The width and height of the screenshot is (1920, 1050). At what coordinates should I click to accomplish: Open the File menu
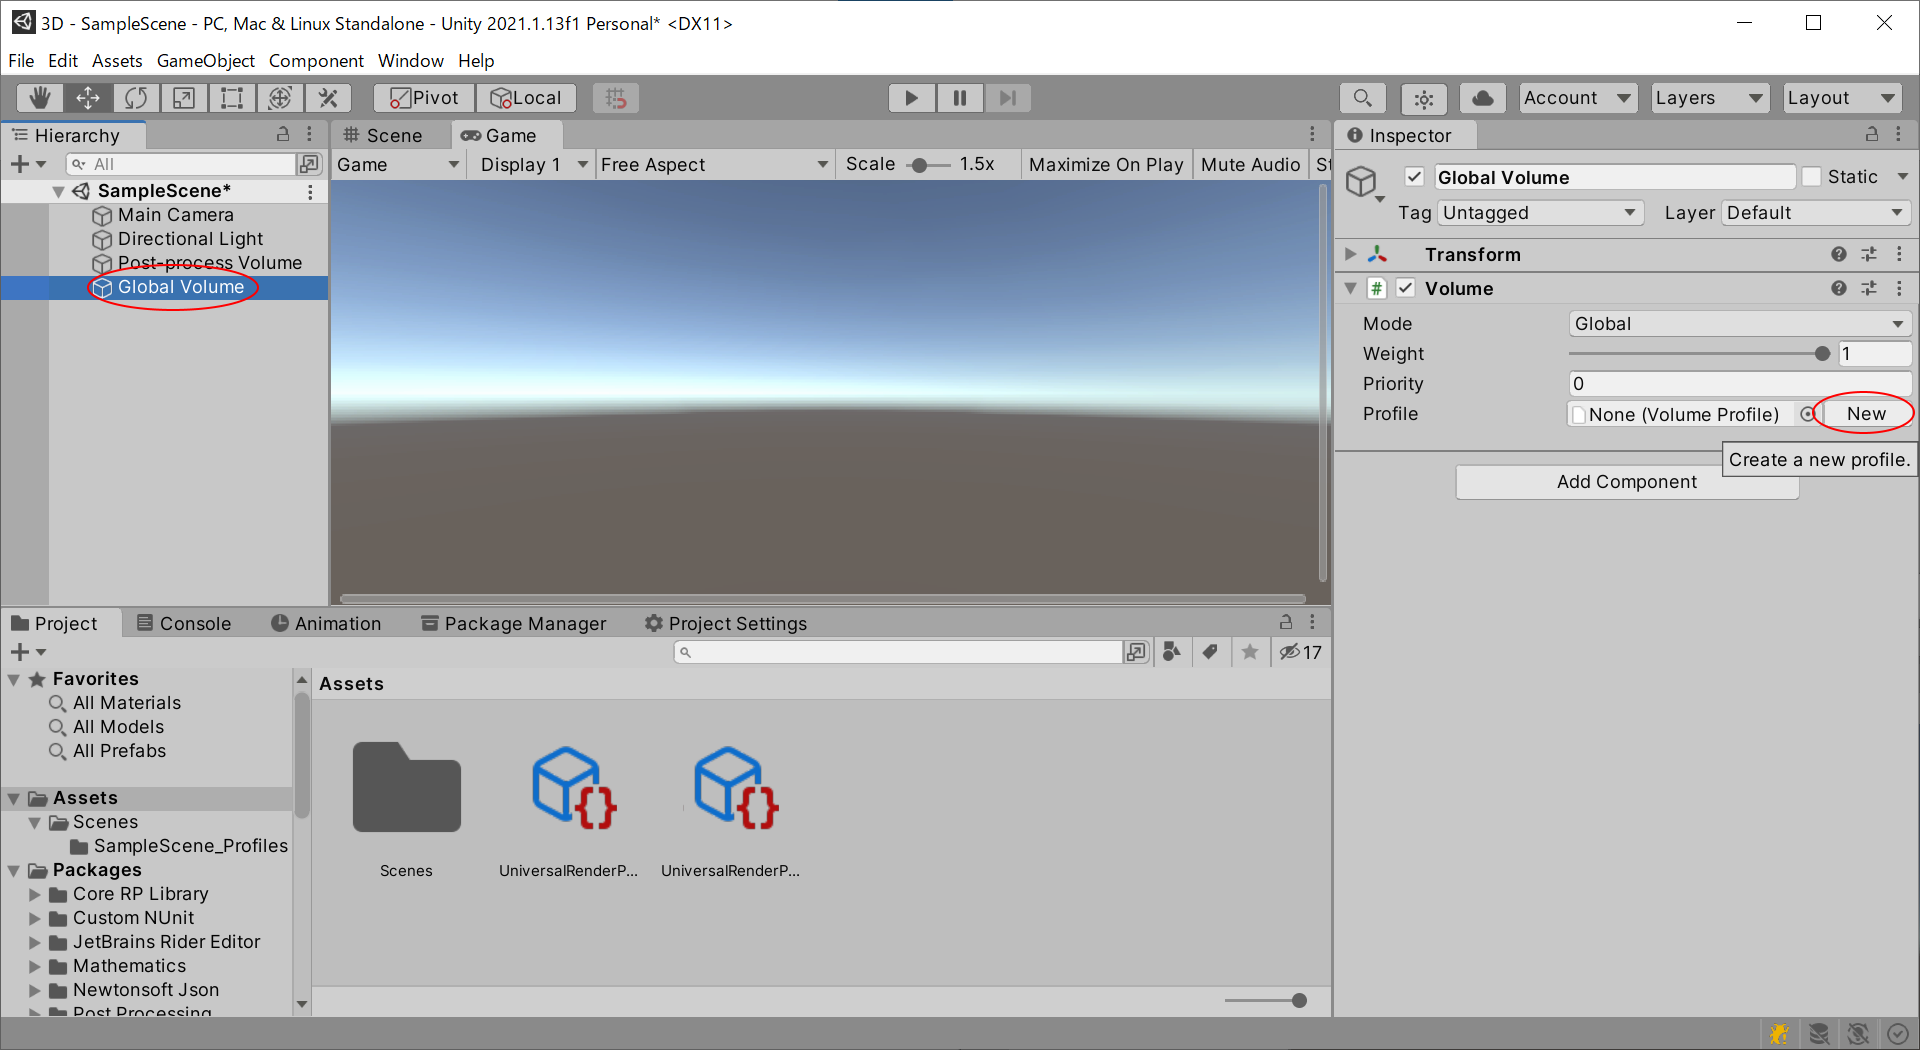(21, 61)
